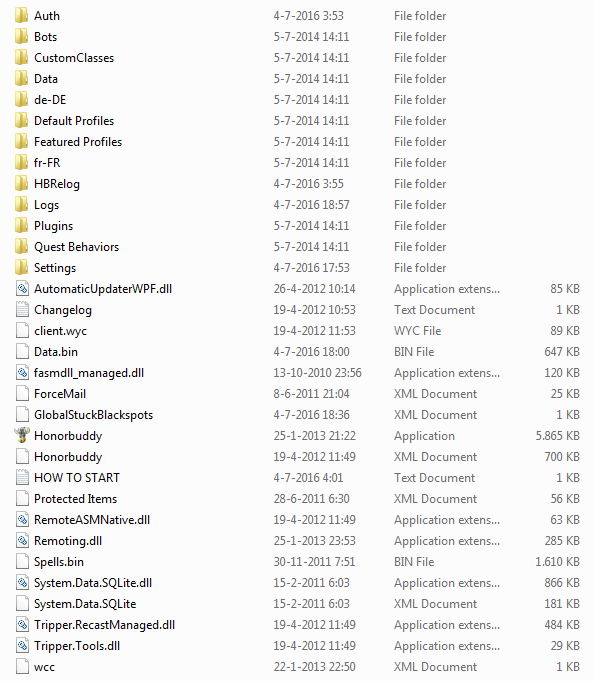Select the Data folder name
The height and width of the screenshot is (681, 594).
(46, 79)
